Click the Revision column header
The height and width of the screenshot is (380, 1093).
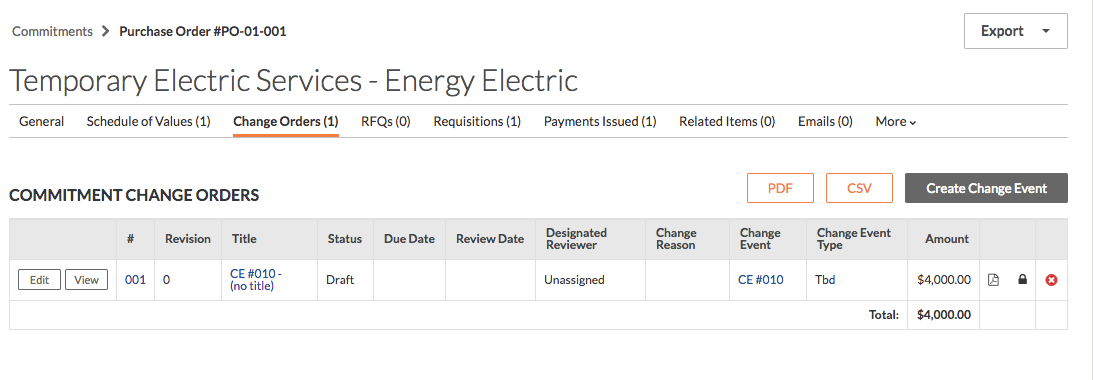click(x=188, y=239)
